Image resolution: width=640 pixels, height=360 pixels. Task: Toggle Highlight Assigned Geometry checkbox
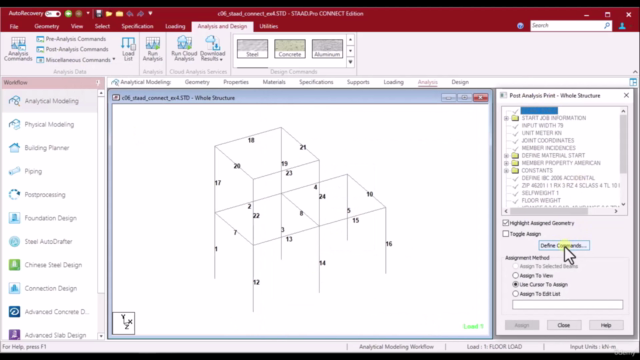click(x=506, y=223)
